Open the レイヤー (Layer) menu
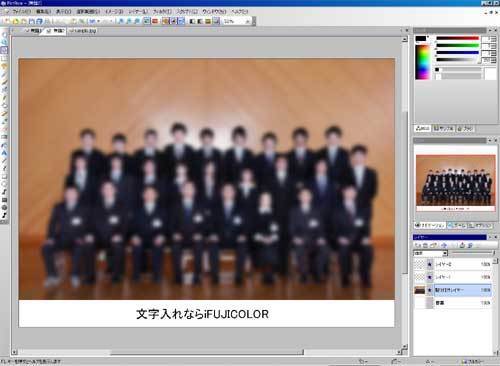 coord(138,11)
